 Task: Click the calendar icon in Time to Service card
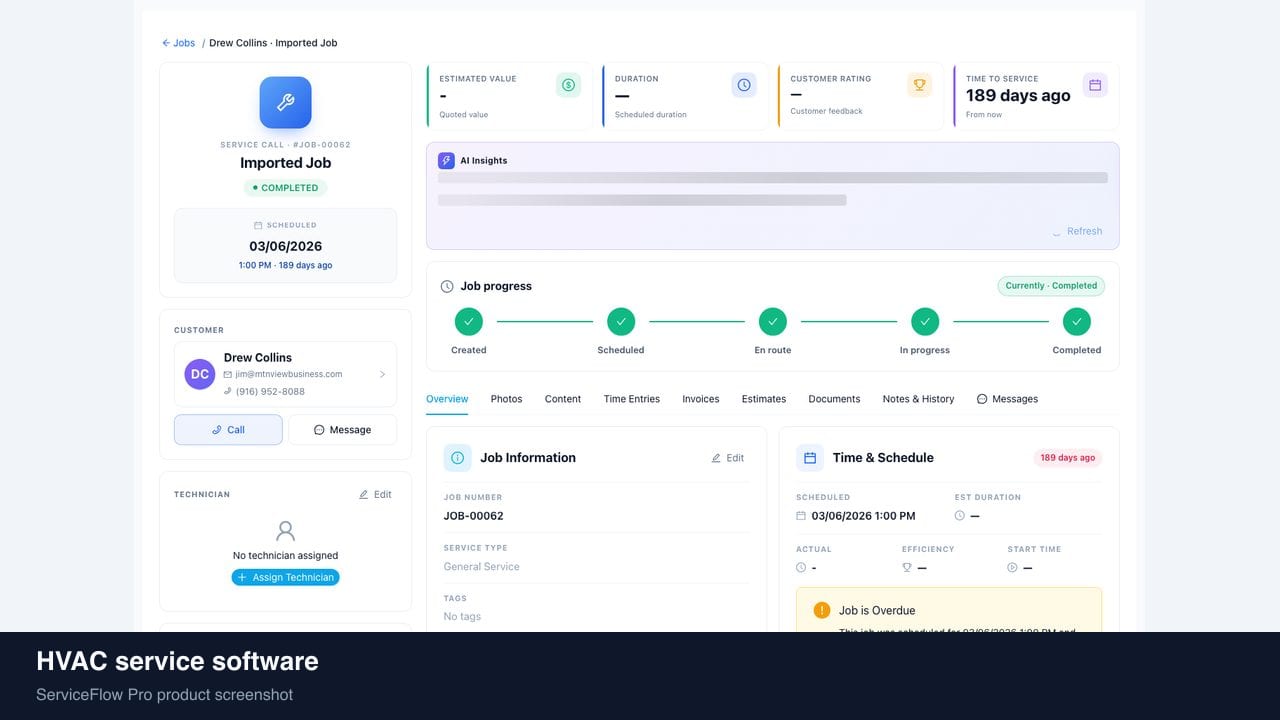pos(1095,85)
